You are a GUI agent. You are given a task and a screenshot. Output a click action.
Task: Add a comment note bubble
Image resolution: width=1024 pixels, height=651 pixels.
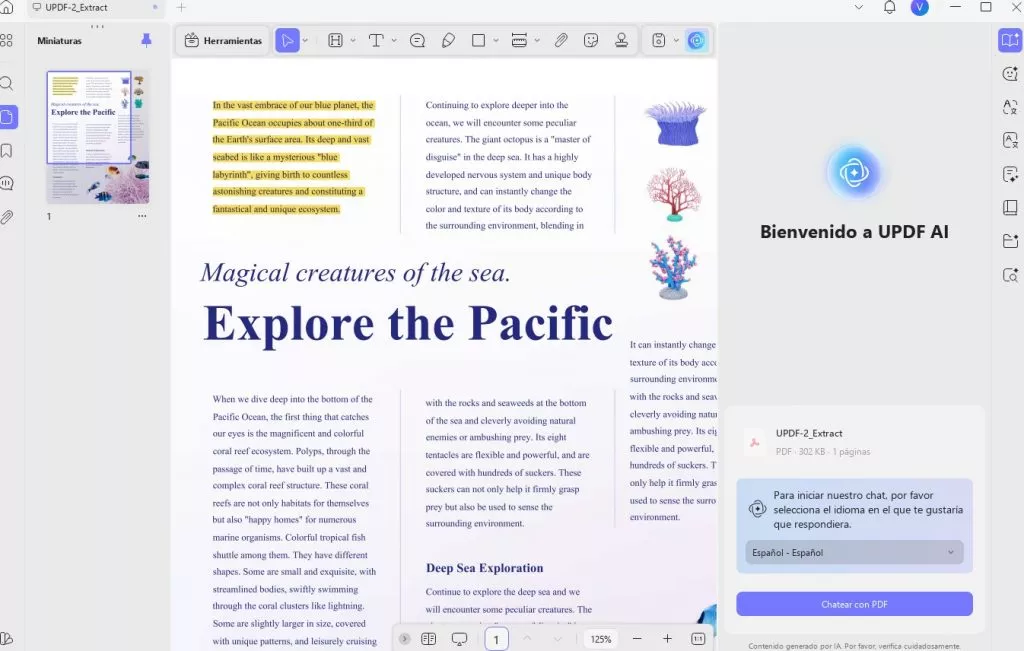(417, 40)
